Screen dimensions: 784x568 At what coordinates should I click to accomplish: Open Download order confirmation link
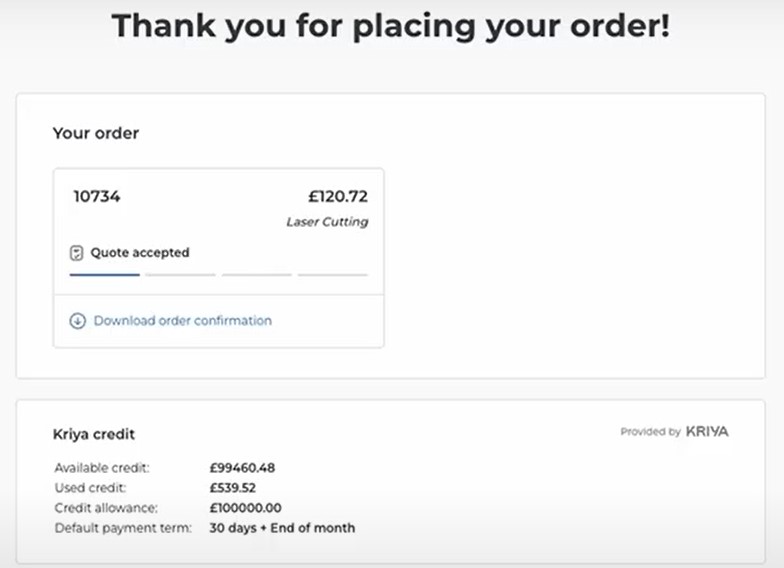182,320
